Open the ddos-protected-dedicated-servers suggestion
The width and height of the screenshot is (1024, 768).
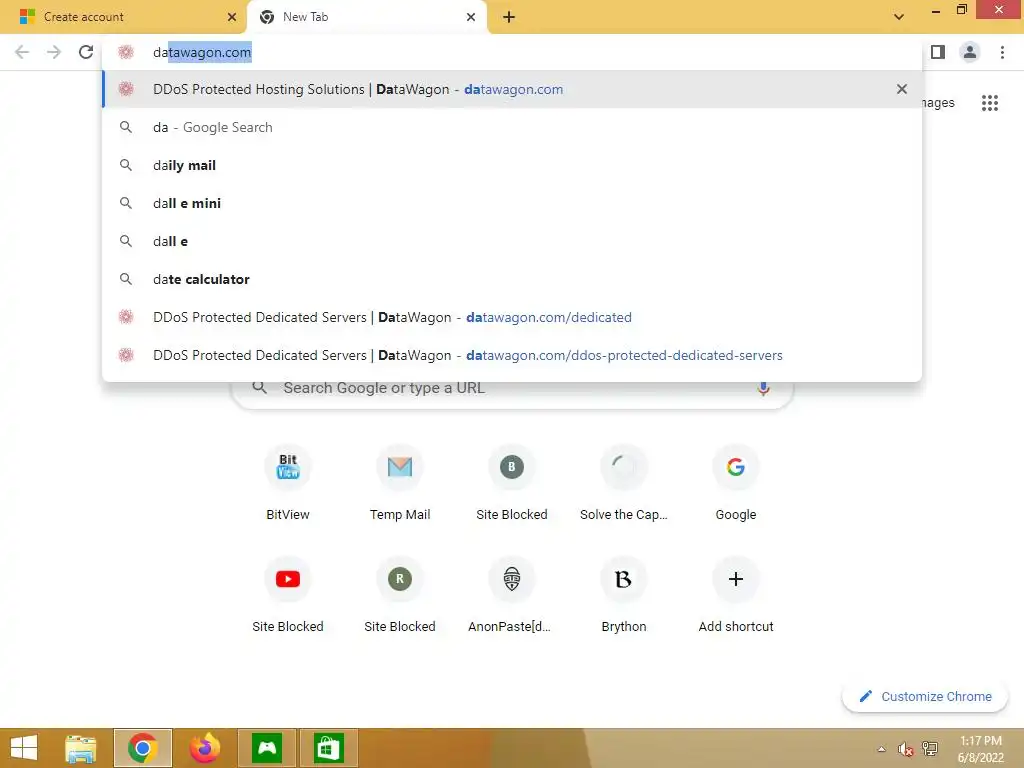(x=512, y=355)
